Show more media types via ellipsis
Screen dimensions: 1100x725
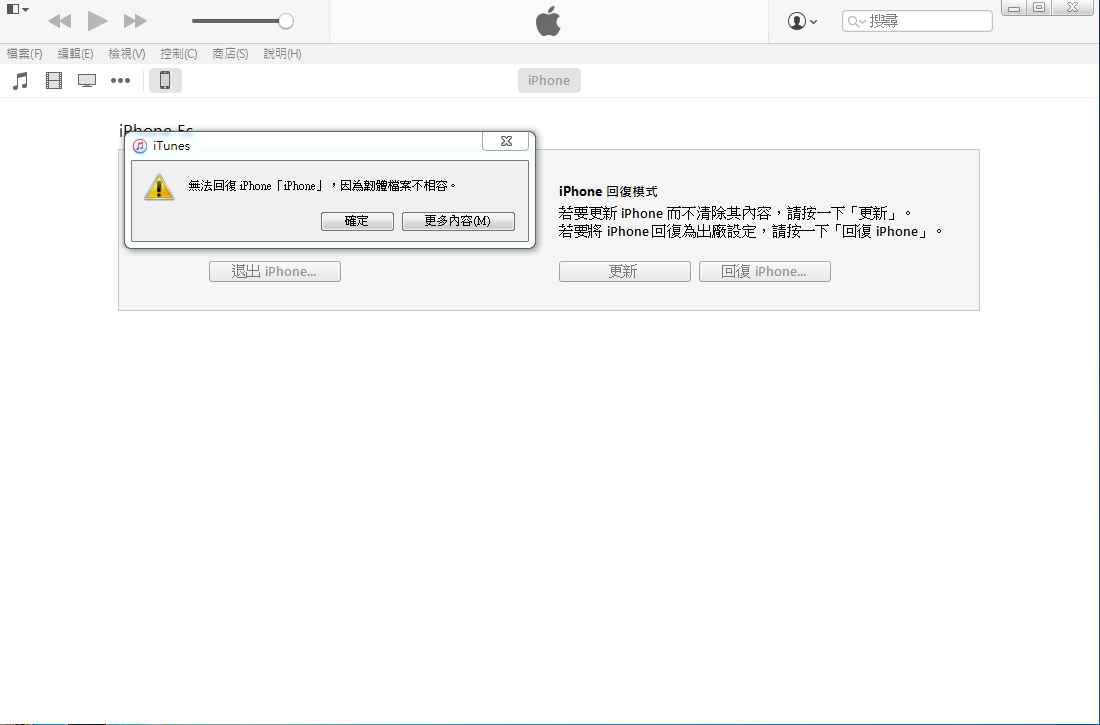pos(121,81)
